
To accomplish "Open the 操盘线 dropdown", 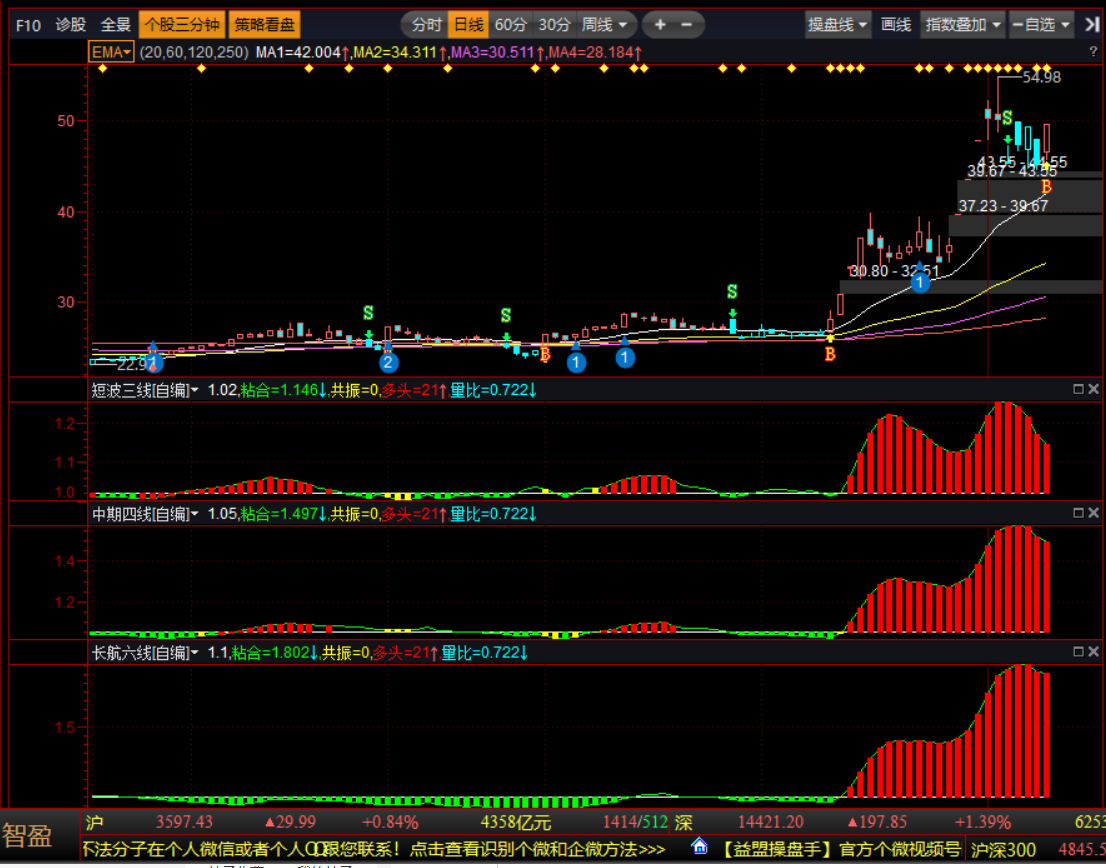I will [x=838, y=25].
